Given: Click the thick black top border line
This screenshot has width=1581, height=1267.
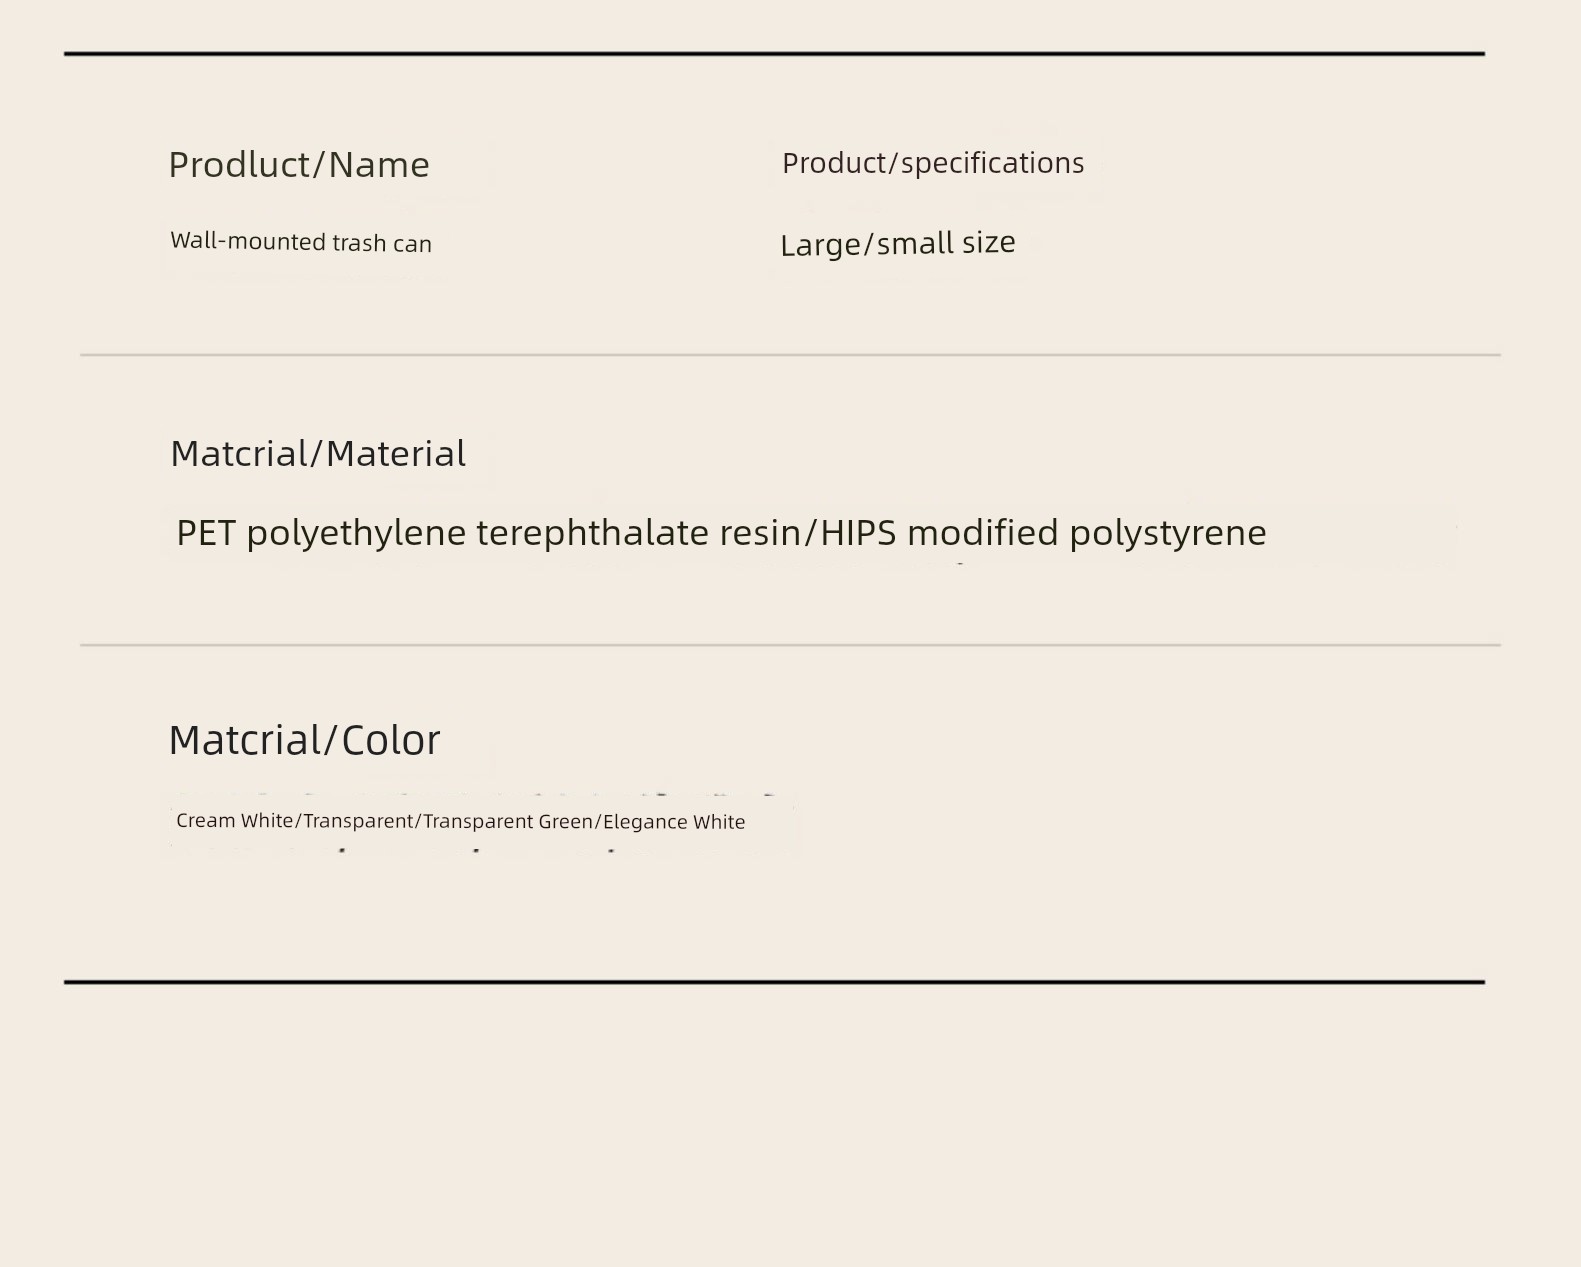Looking at the screenshot, I should 774,53.
